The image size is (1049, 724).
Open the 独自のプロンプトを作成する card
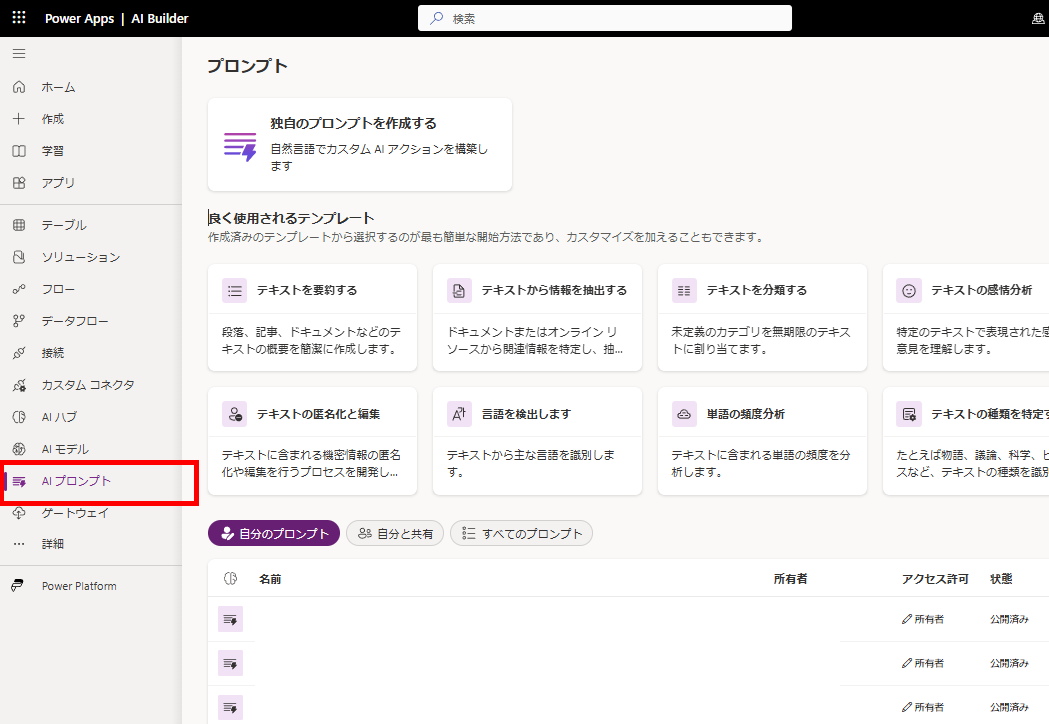(359, 144)
